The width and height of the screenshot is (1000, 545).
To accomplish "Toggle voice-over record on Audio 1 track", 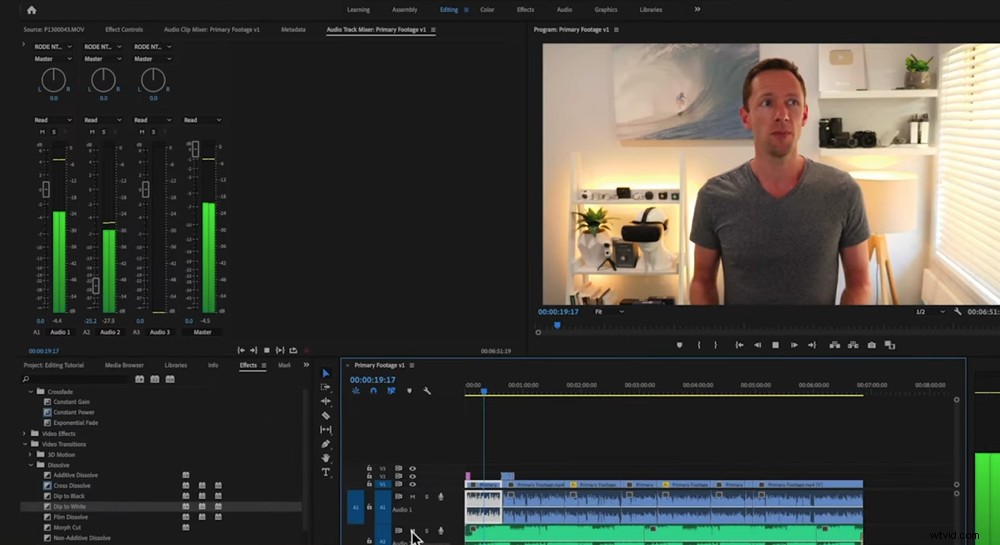I will click(x=441, y=497).
